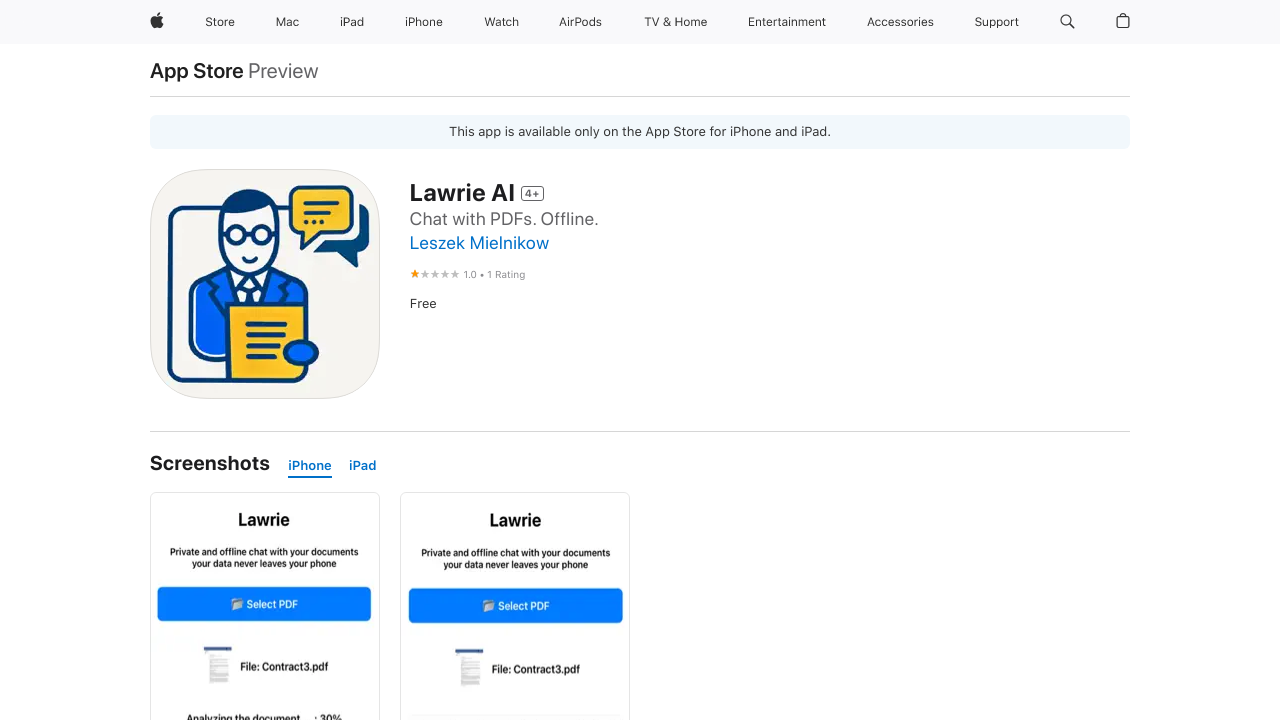
Task: Click the 'Screenshots' section heading
Action: coord(210,463)
